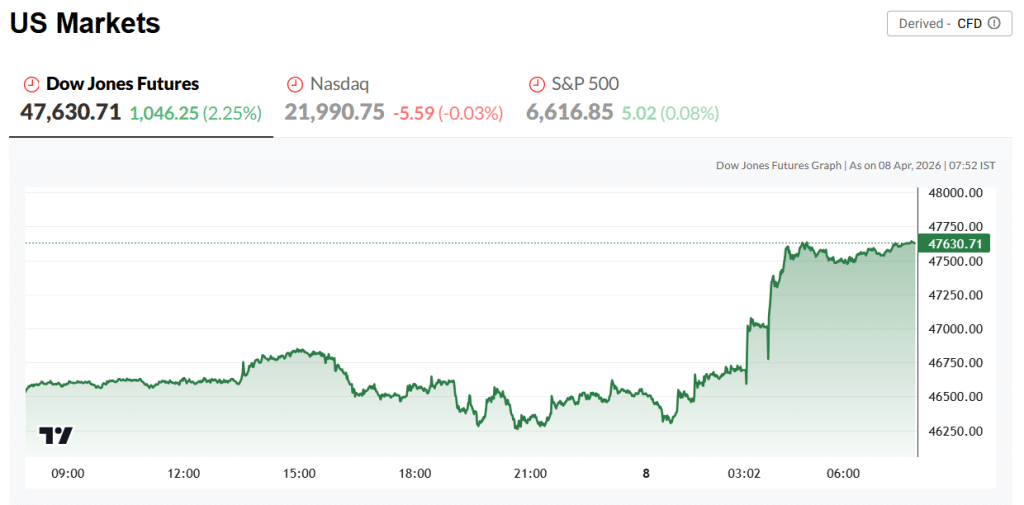This screenshot has width=1024, height=505.
Task: Select the S&P 500 tab
Action: [584, 84]
